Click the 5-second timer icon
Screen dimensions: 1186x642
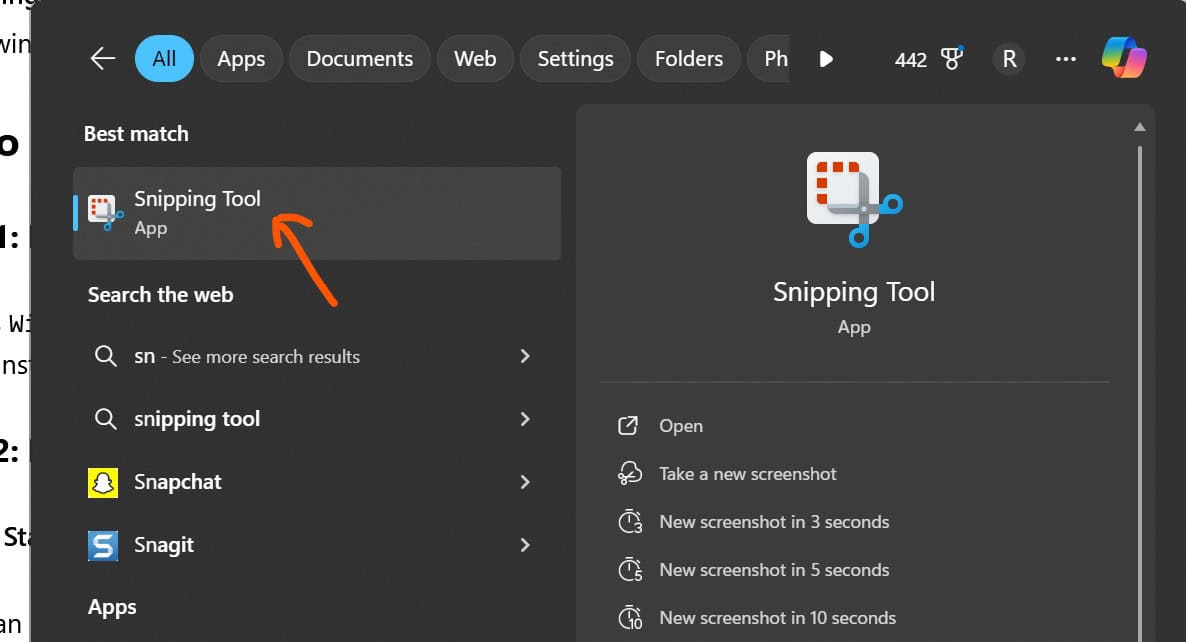(x=630, y=569)
